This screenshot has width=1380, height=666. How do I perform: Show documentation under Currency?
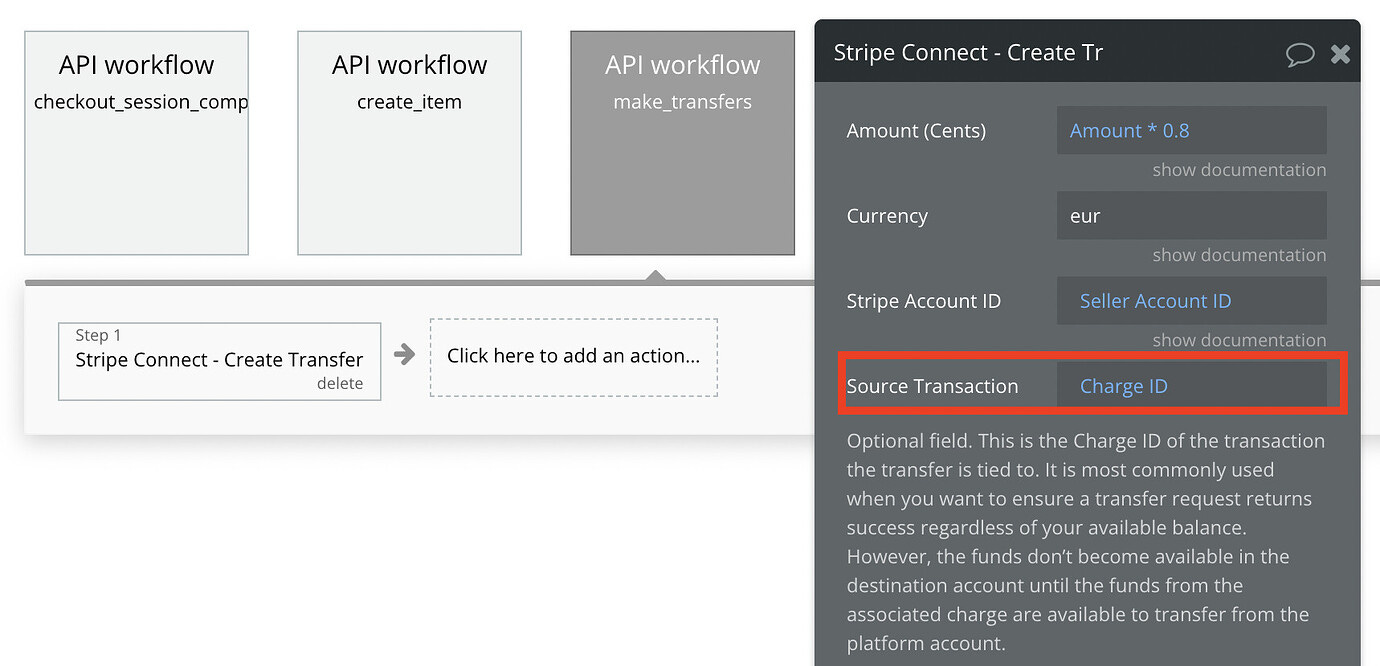click(1239, 255)
